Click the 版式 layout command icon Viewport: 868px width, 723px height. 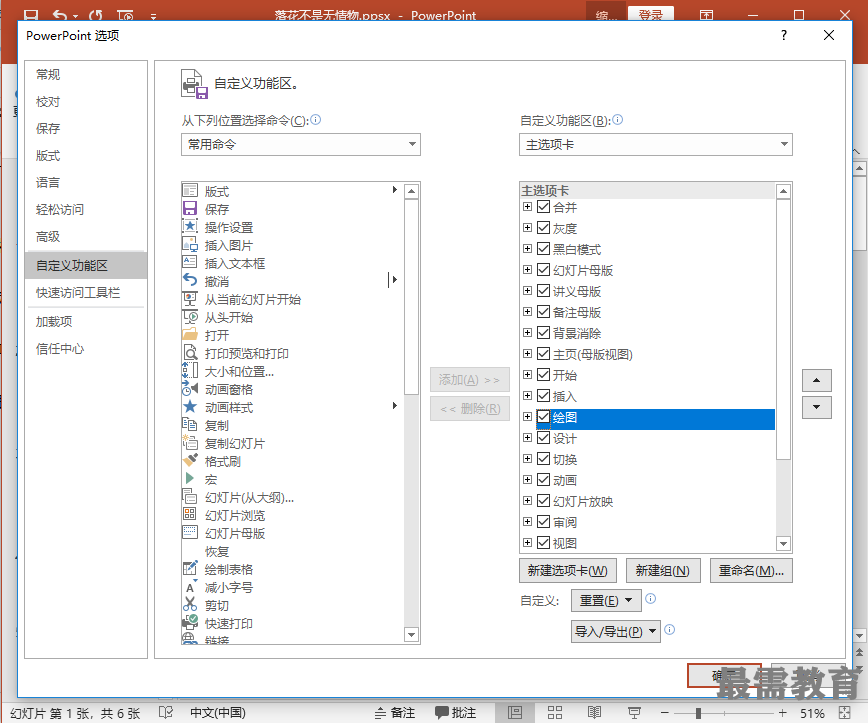coord(190,191)
